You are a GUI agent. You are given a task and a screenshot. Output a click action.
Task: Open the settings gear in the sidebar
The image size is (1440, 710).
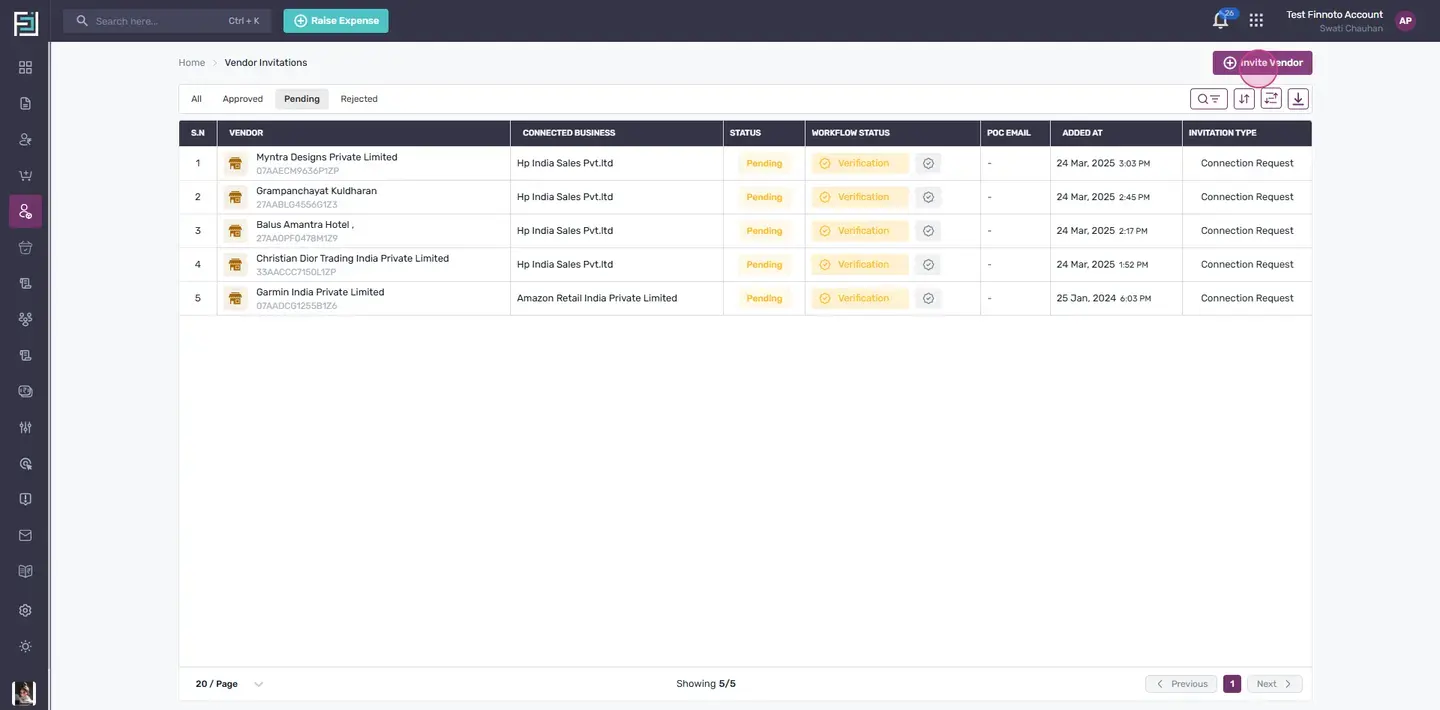(25, 610)
